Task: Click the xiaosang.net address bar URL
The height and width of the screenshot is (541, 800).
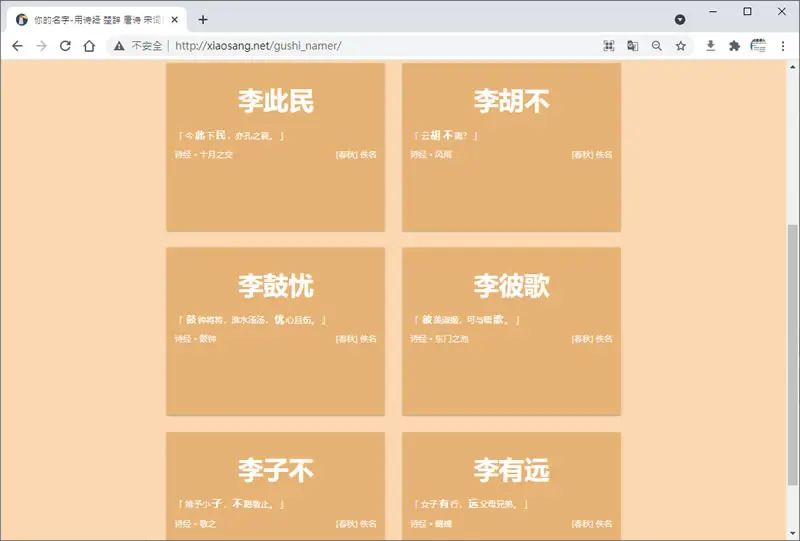Action: (x=258, y=46)
